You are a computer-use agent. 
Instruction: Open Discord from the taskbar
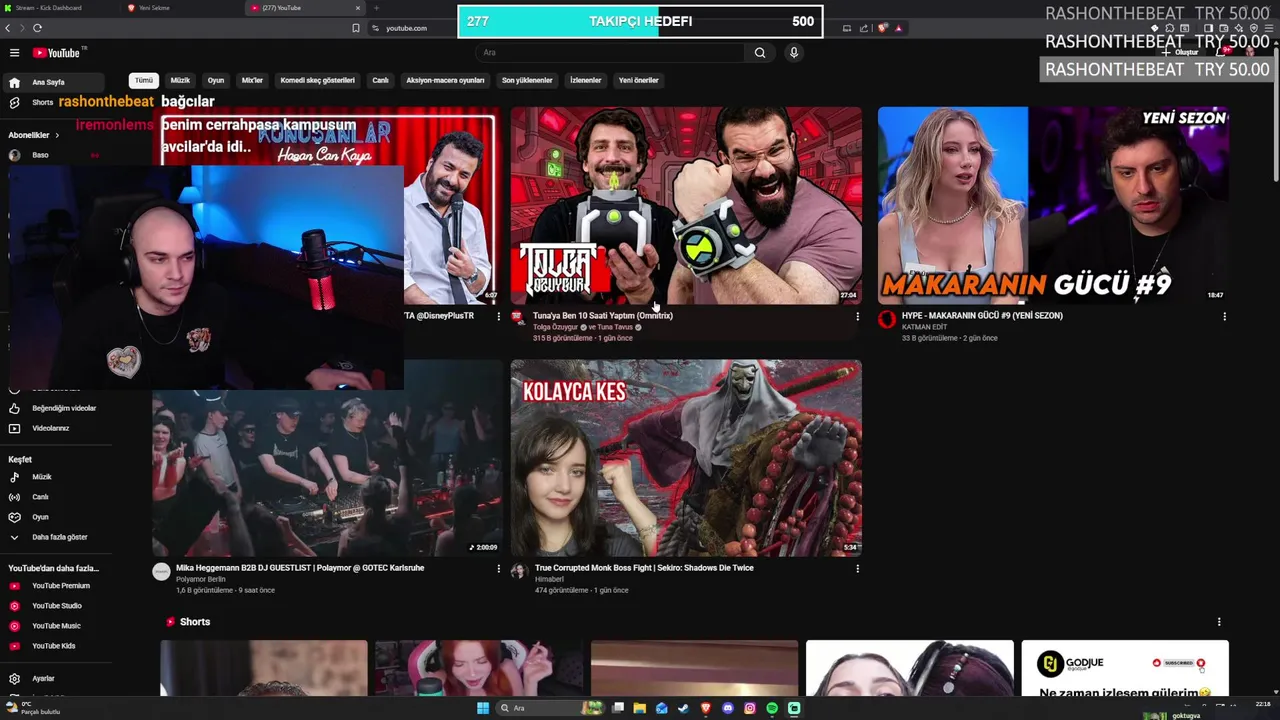[728, 708]
